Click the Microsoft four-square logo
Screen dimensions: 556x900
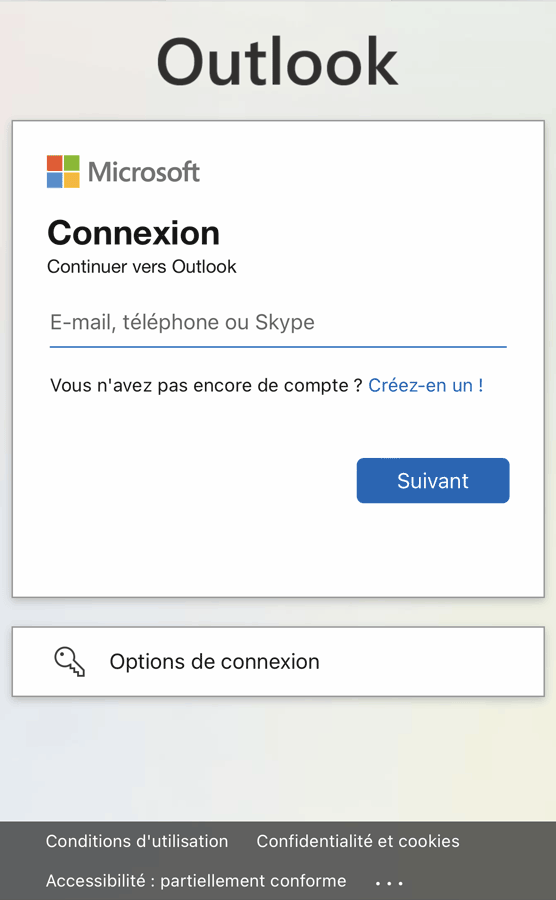pyautogui.click(x=63, y=172)
